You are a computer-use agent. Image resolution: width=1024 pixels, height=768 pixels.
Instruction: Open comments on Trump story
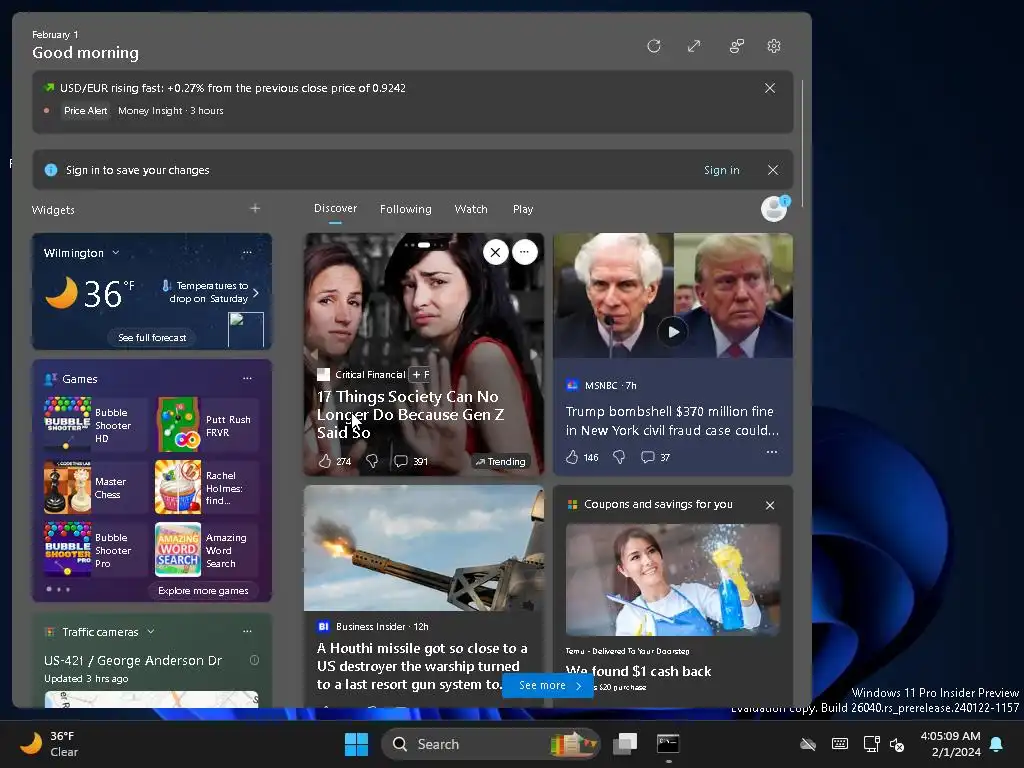(656, 457)
